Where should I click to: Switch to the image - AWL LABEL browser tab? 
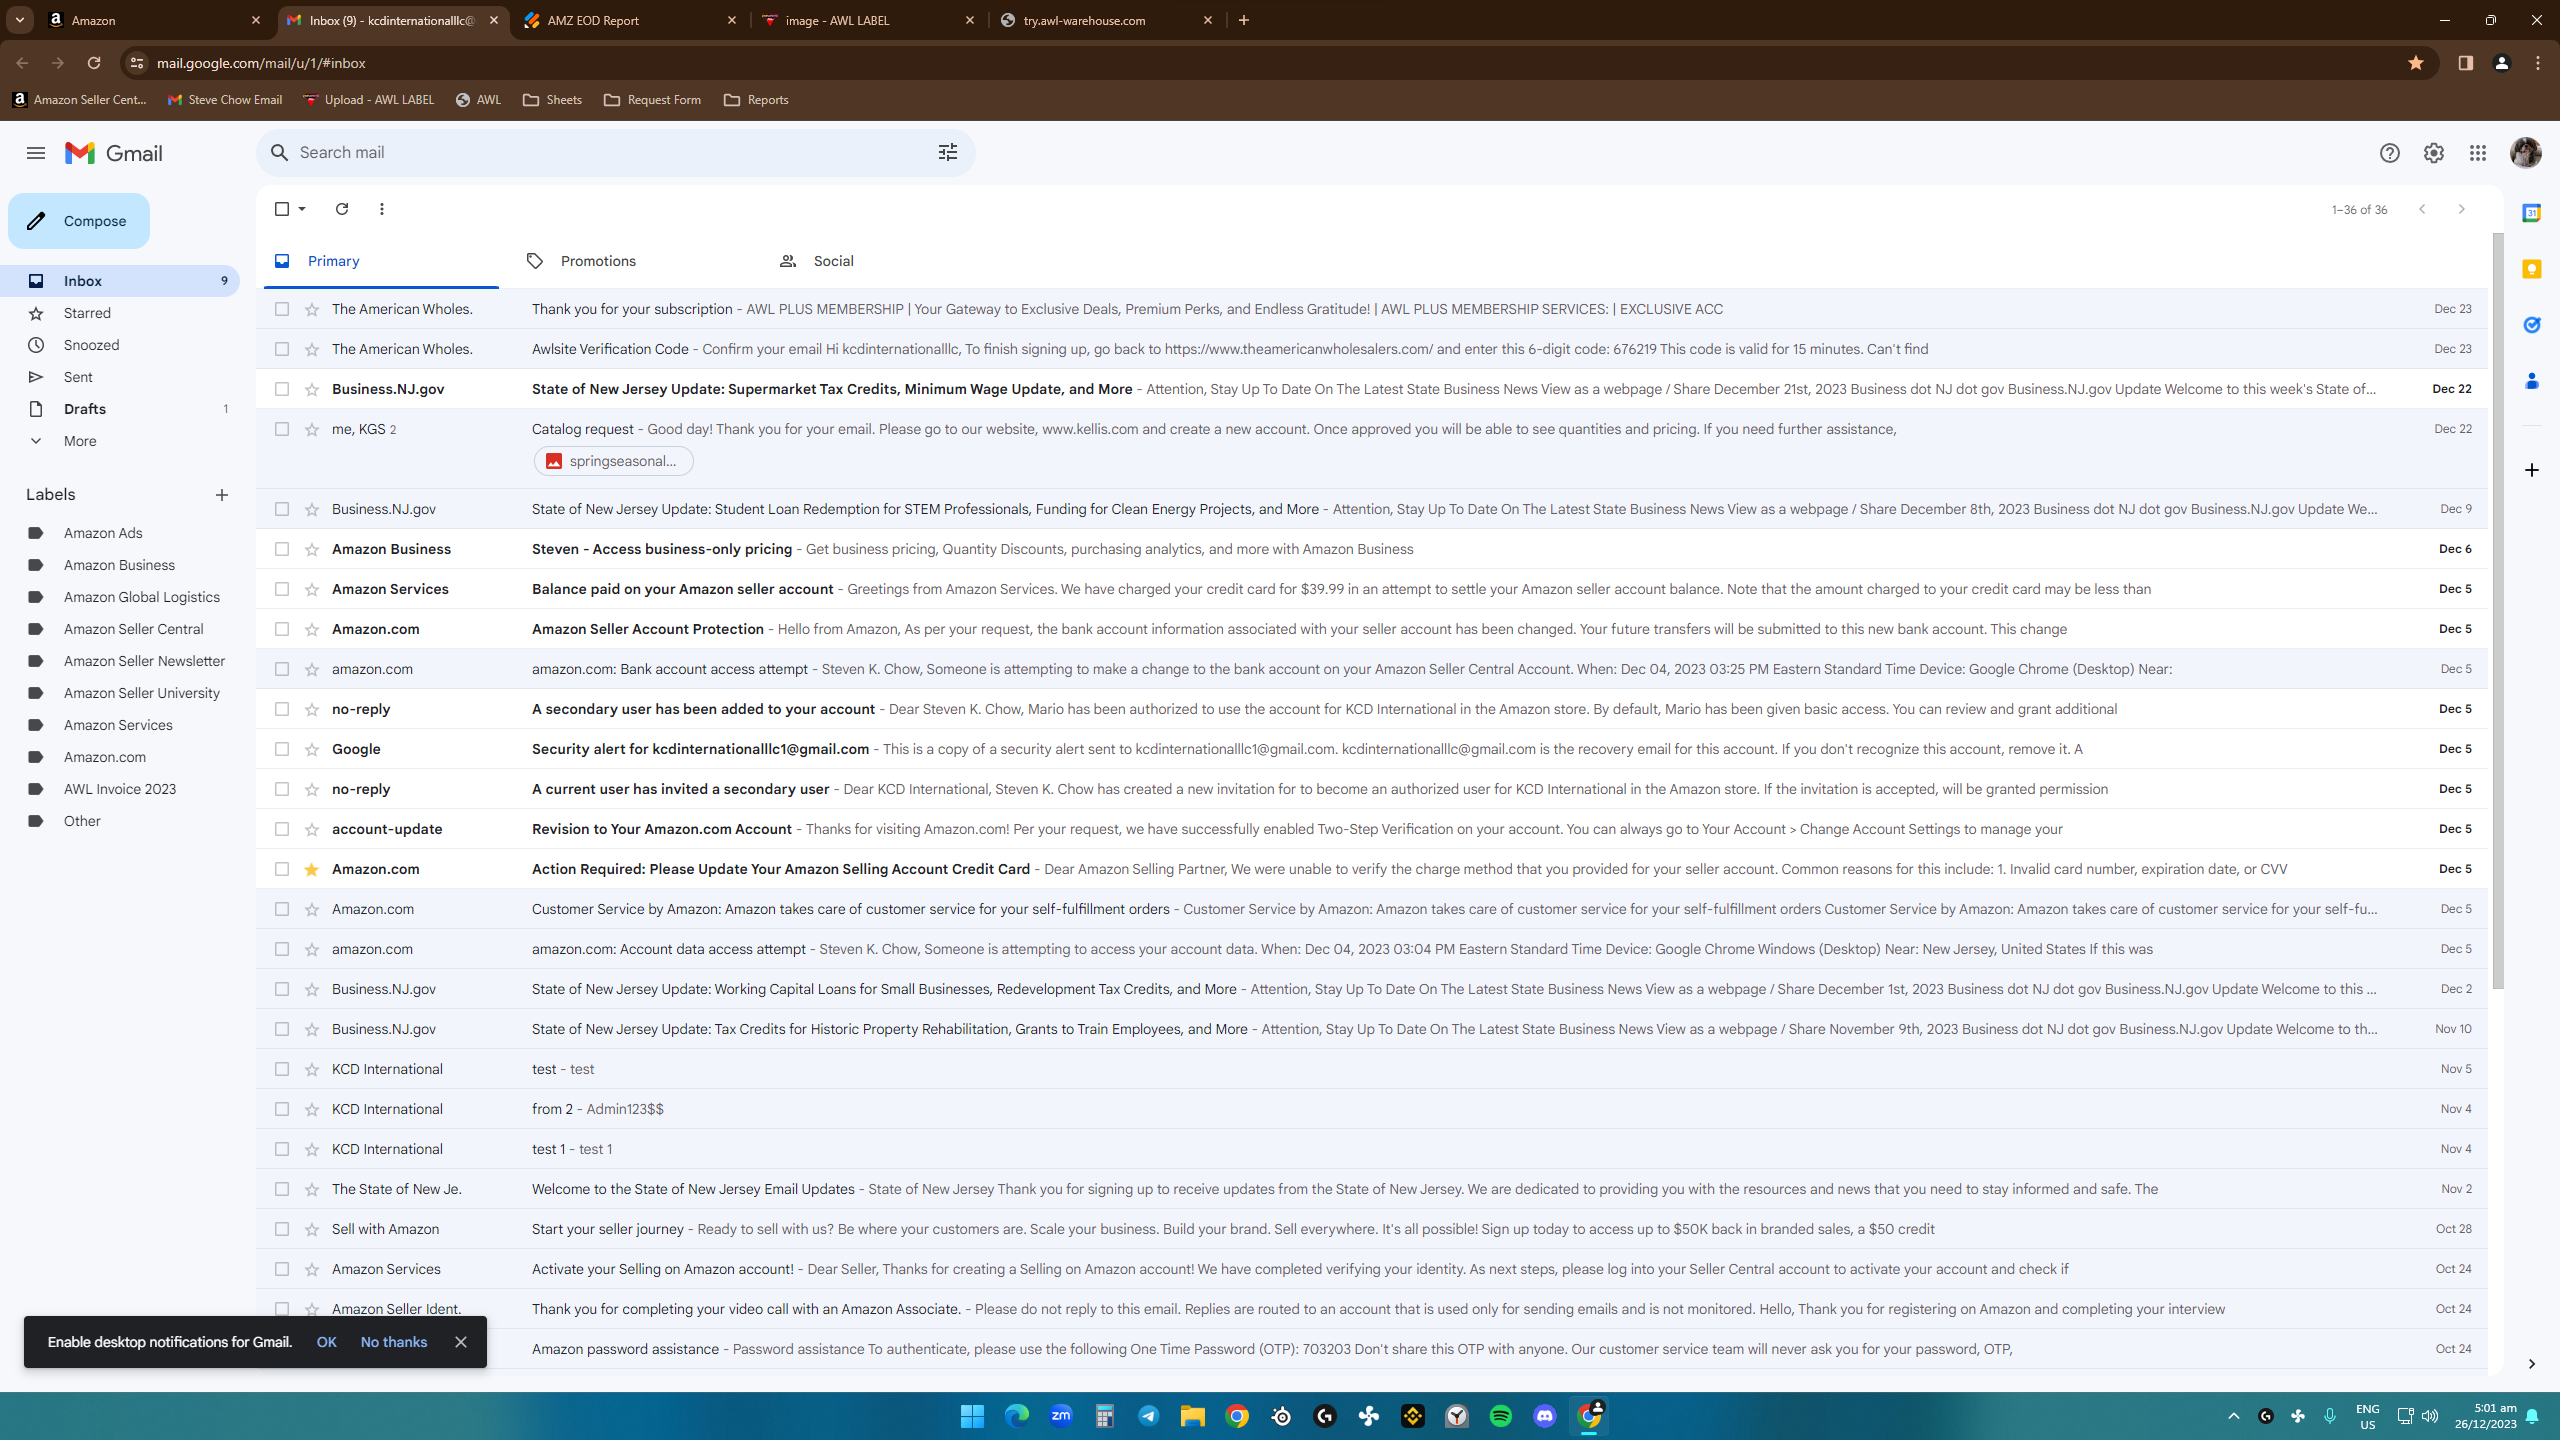[868, 20]
